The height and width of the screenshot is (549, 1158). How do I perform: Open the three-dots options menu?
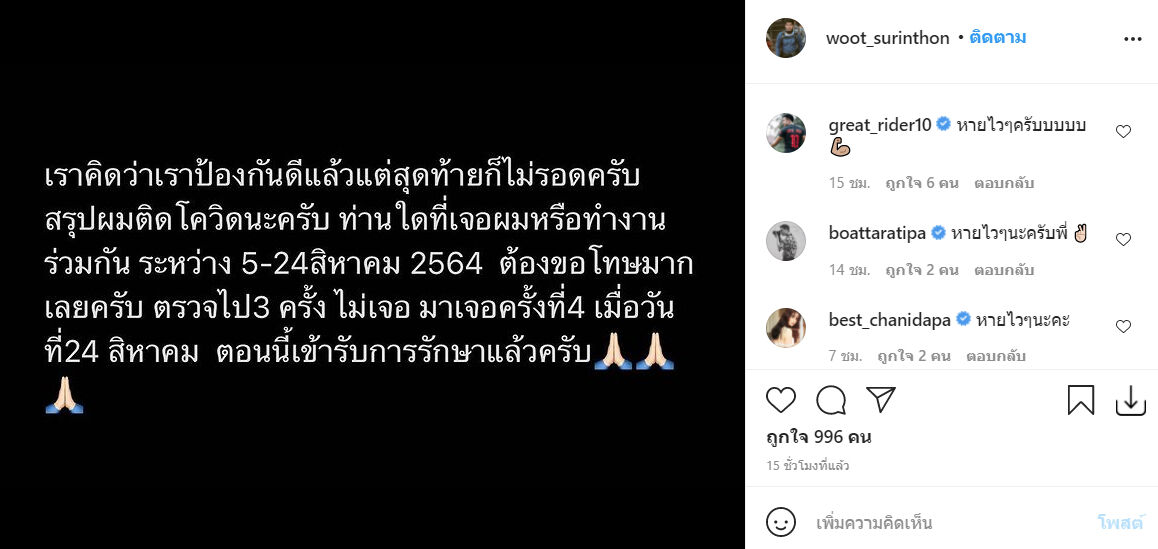click(x=1133, y=39)
